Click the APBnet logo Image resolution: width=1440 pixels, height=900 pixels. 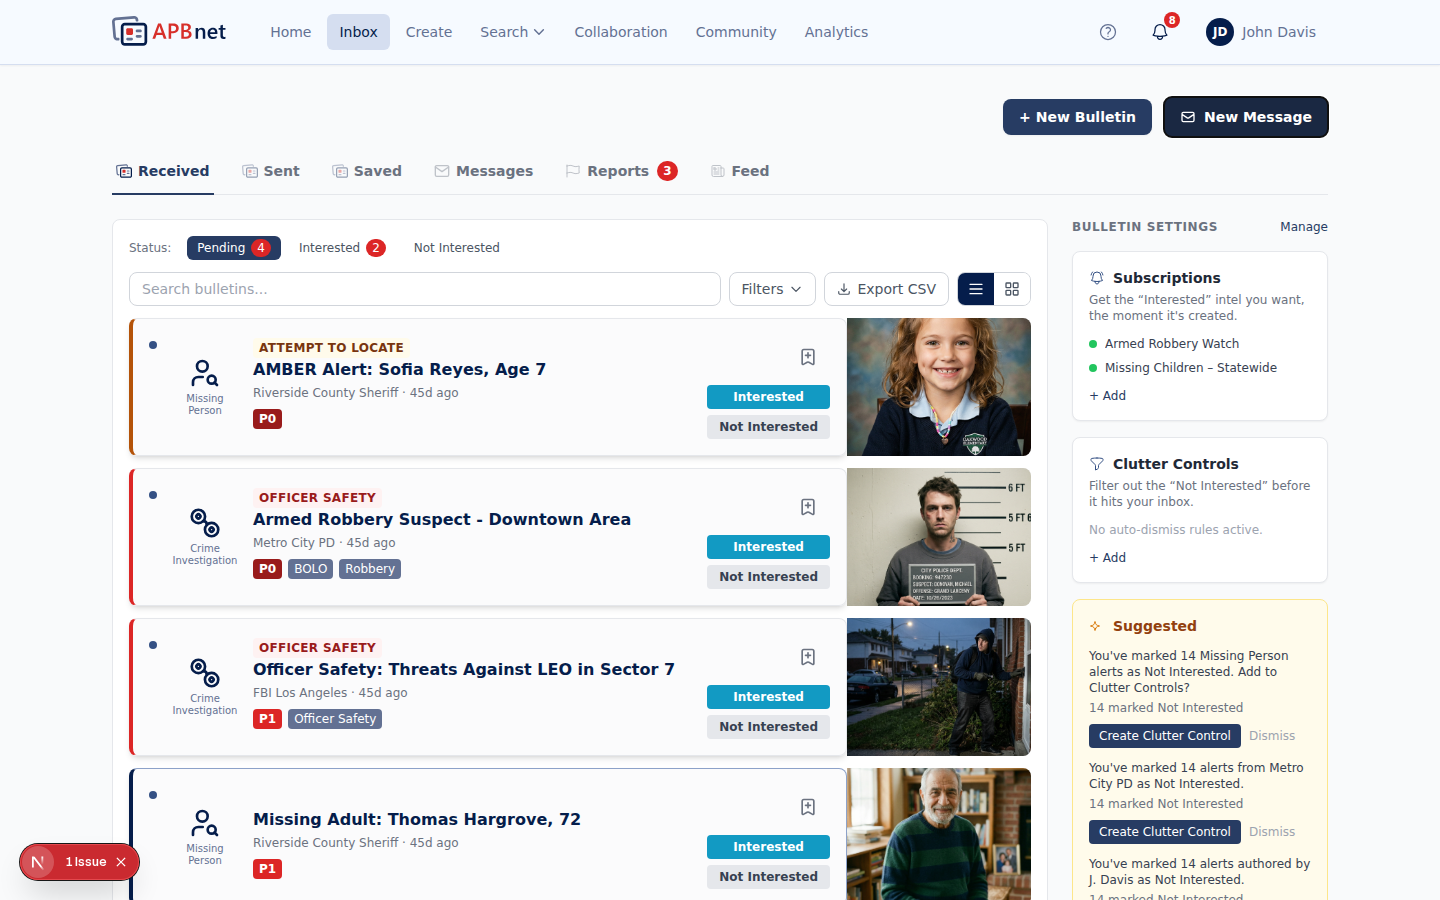(169, 32)
